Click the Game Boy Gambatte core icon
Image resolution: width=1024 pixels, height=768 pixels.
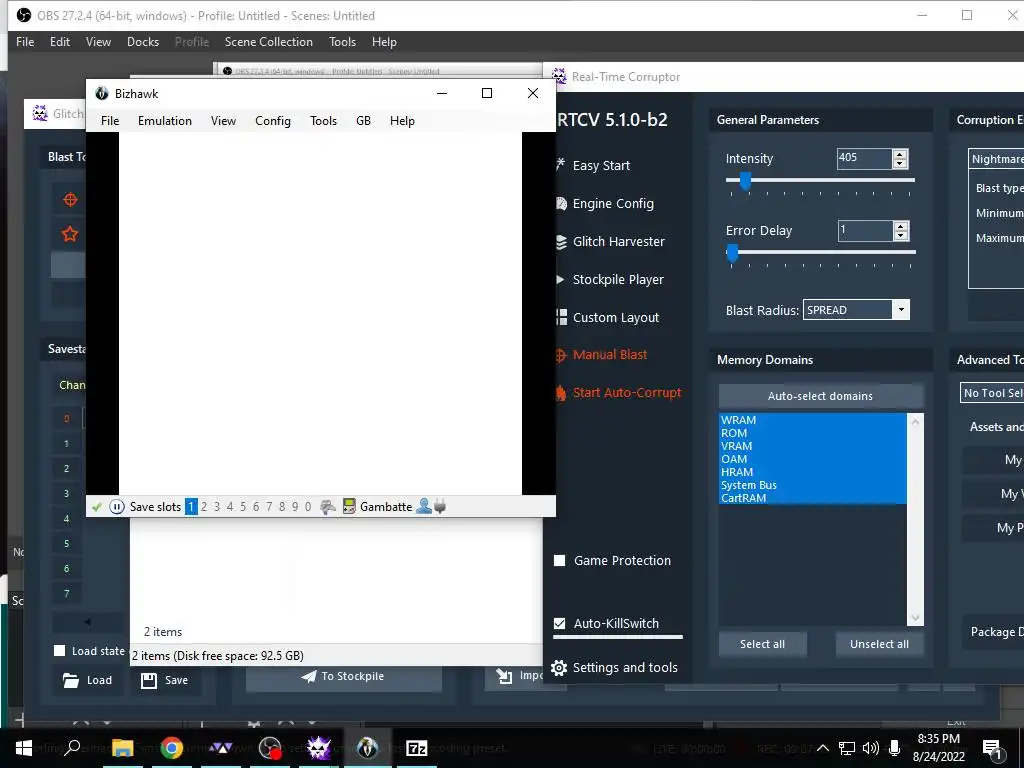349,507
